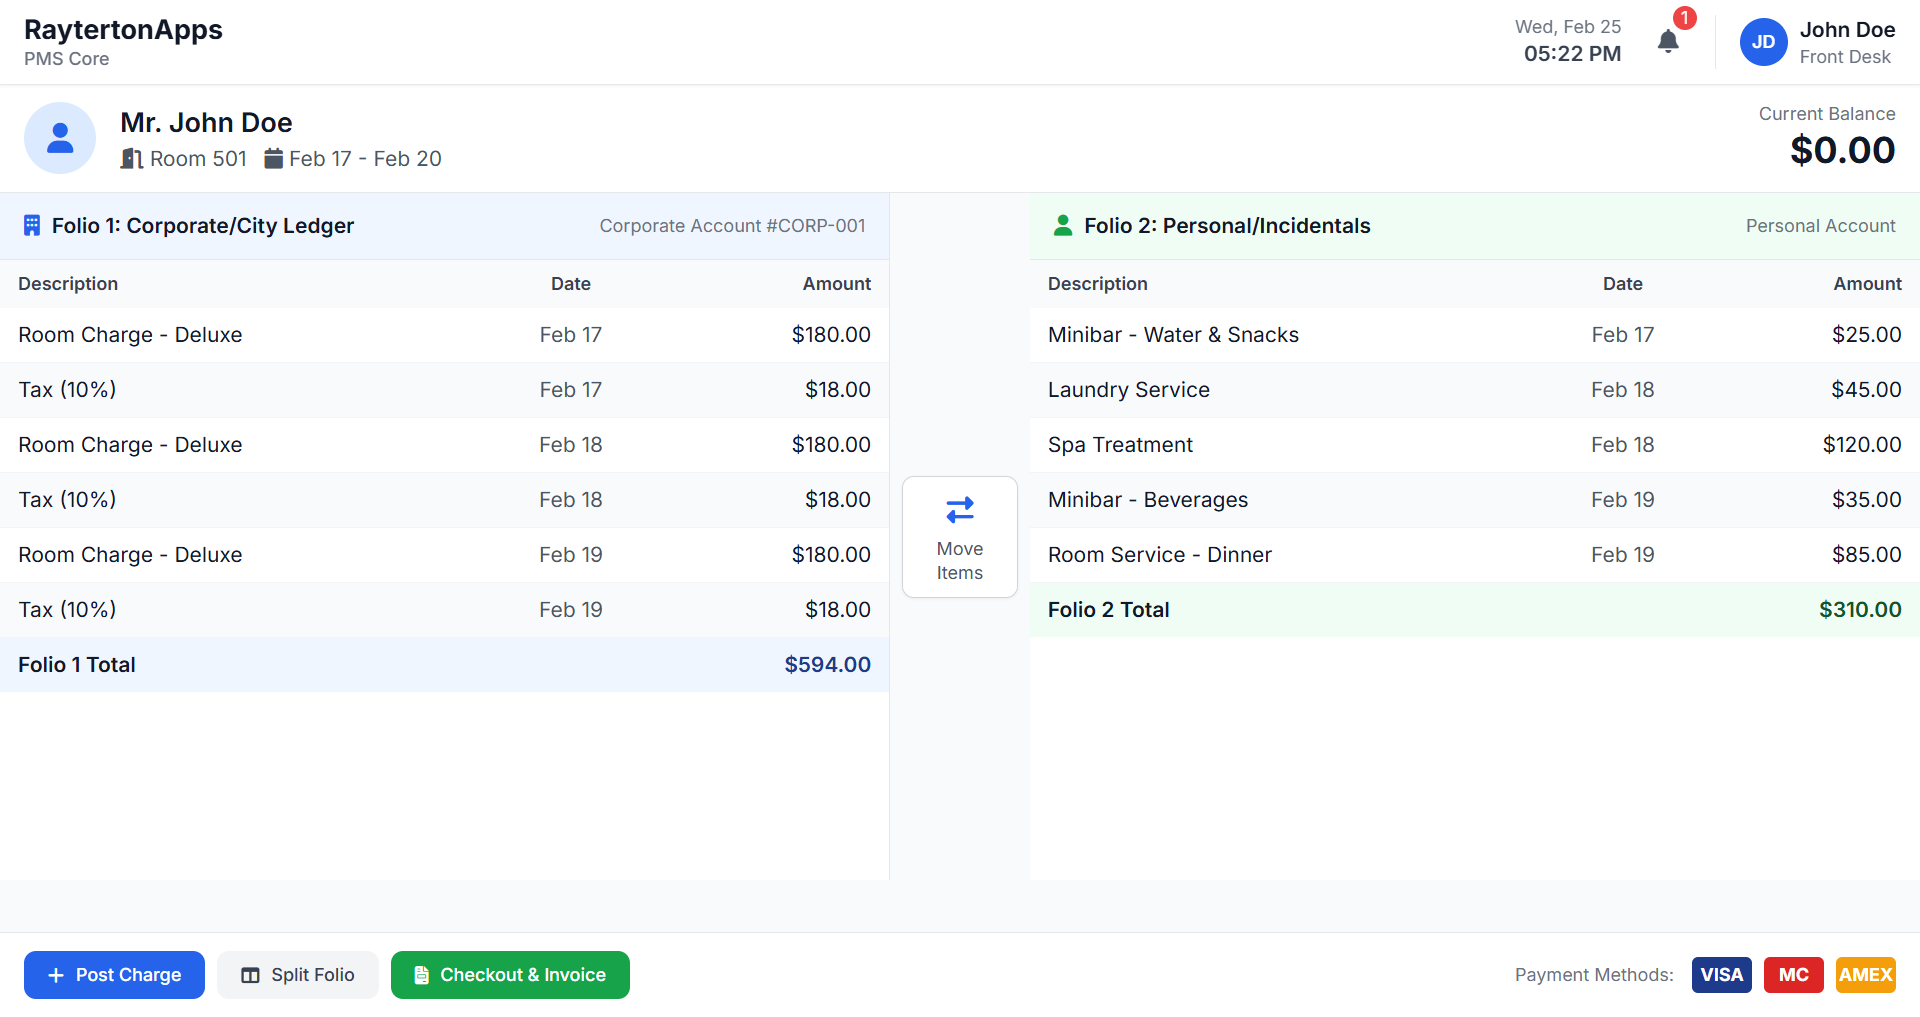The height and width of the screenshot is (1017, 1920).
Task: Select the Spa Treatment charge row
Action: 1474,445
